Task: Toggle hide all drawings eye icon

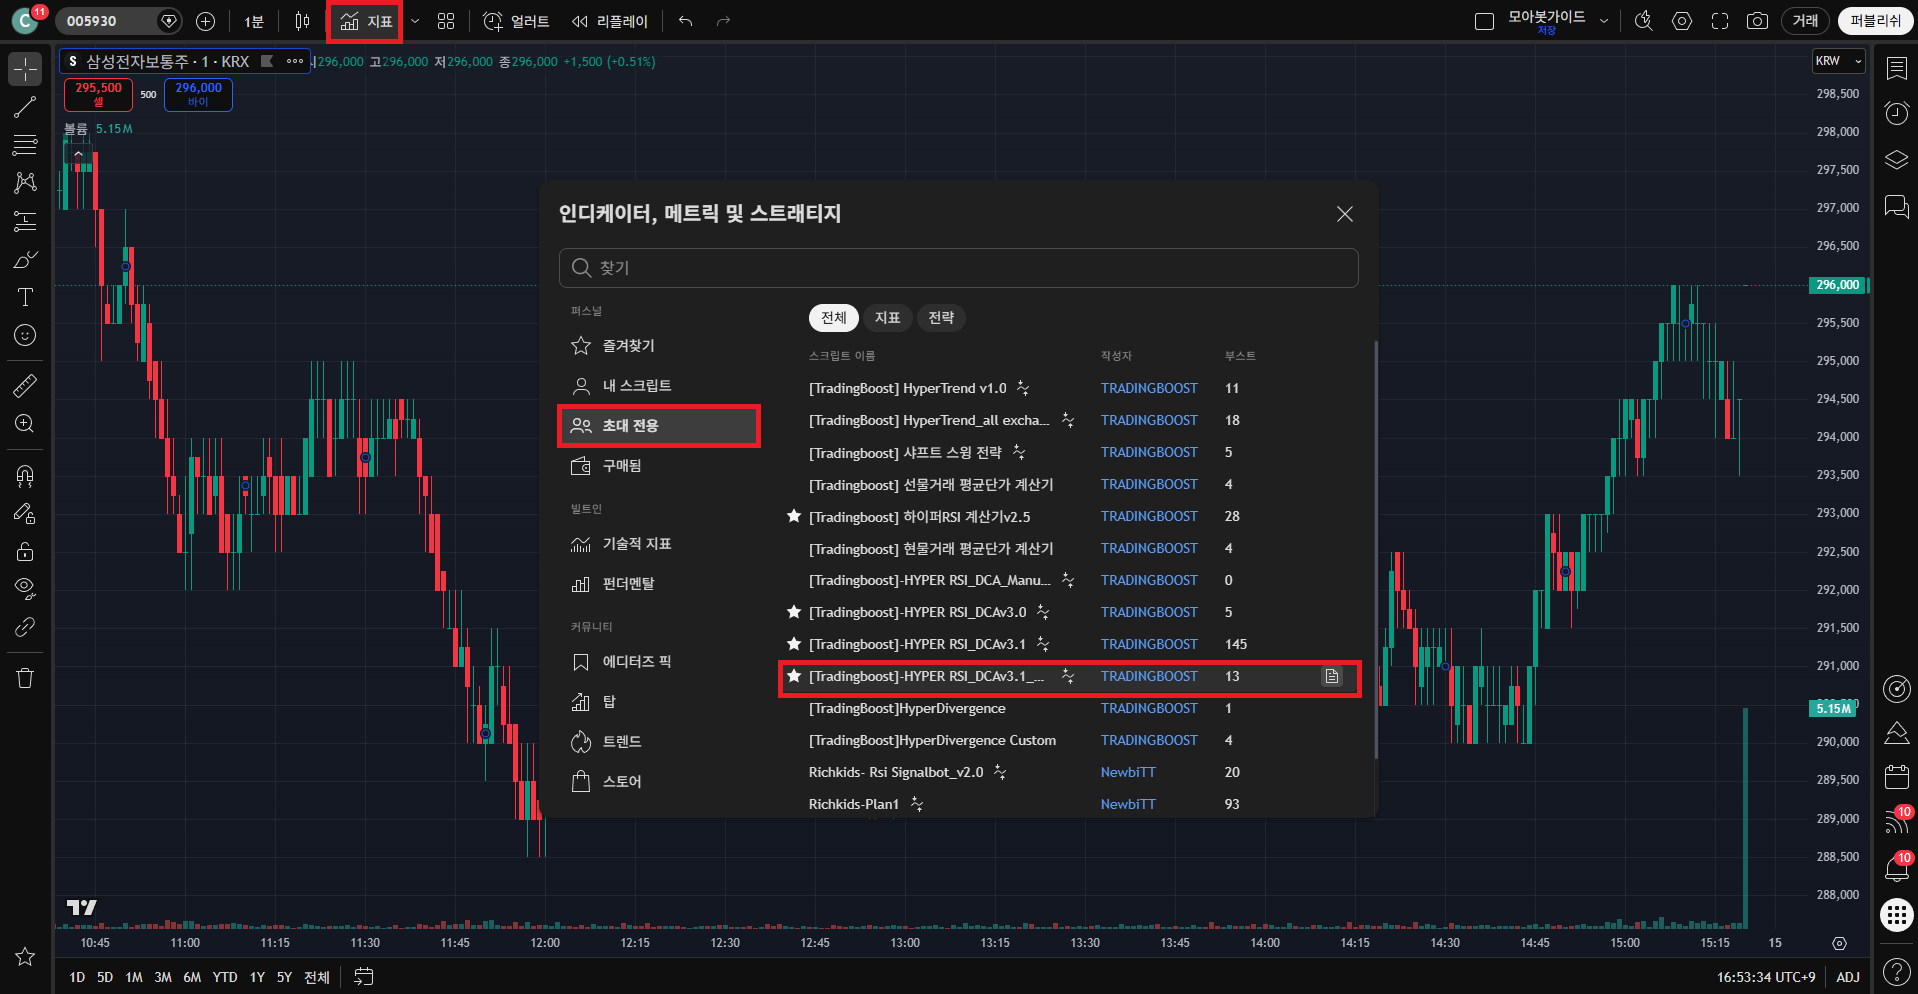Action: click(25, 588)
